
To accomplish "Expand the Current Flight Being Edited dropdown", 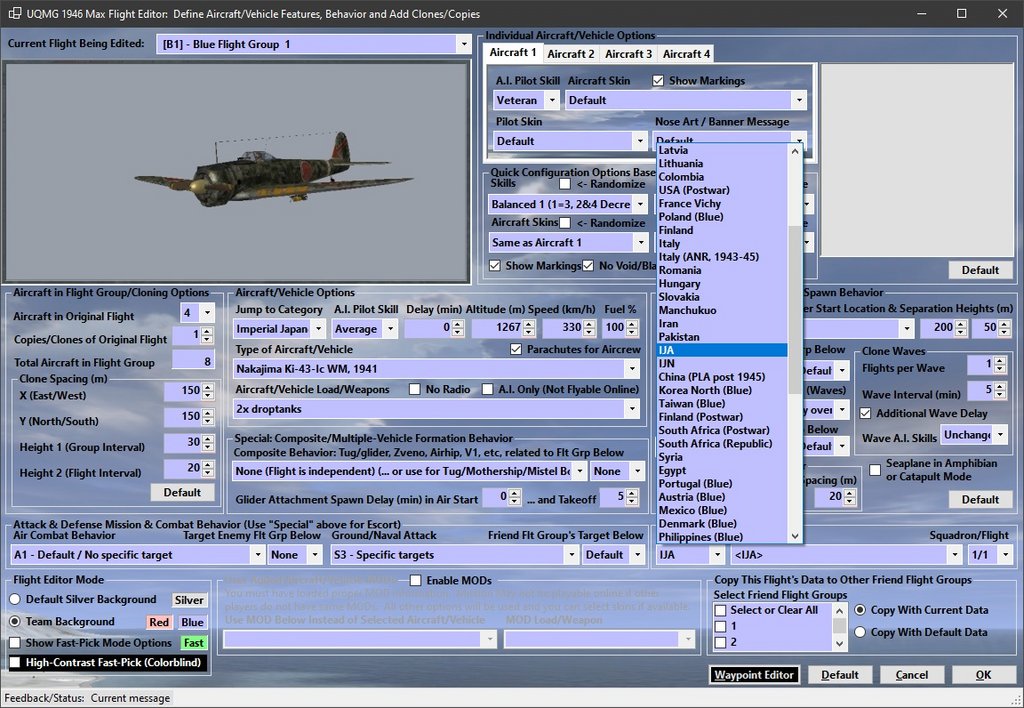I will (x=463, y=44).
